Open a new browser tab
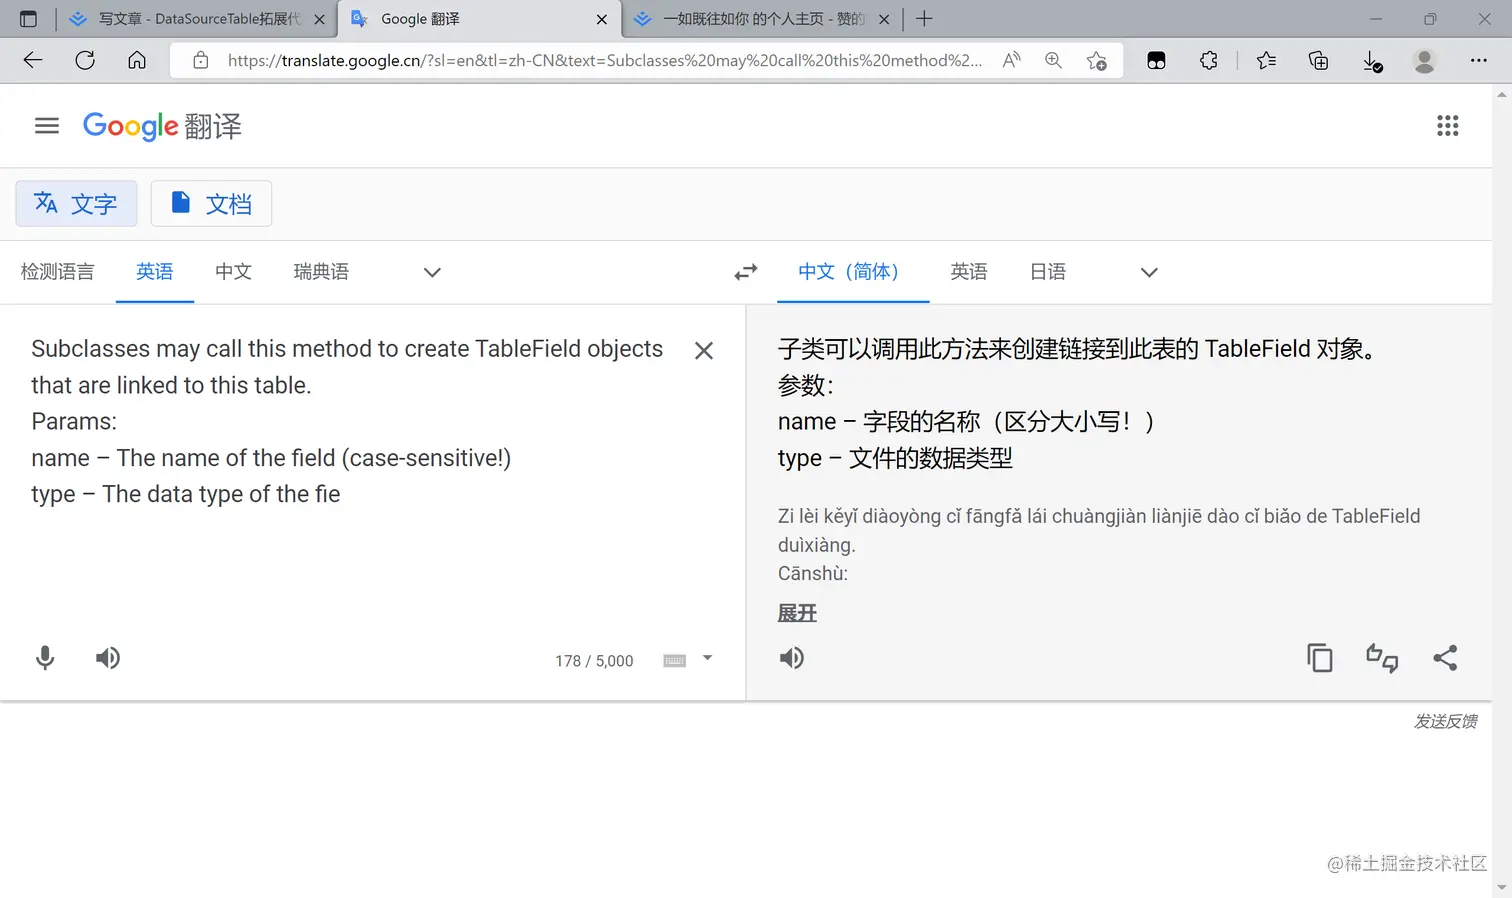 (924, 19)
